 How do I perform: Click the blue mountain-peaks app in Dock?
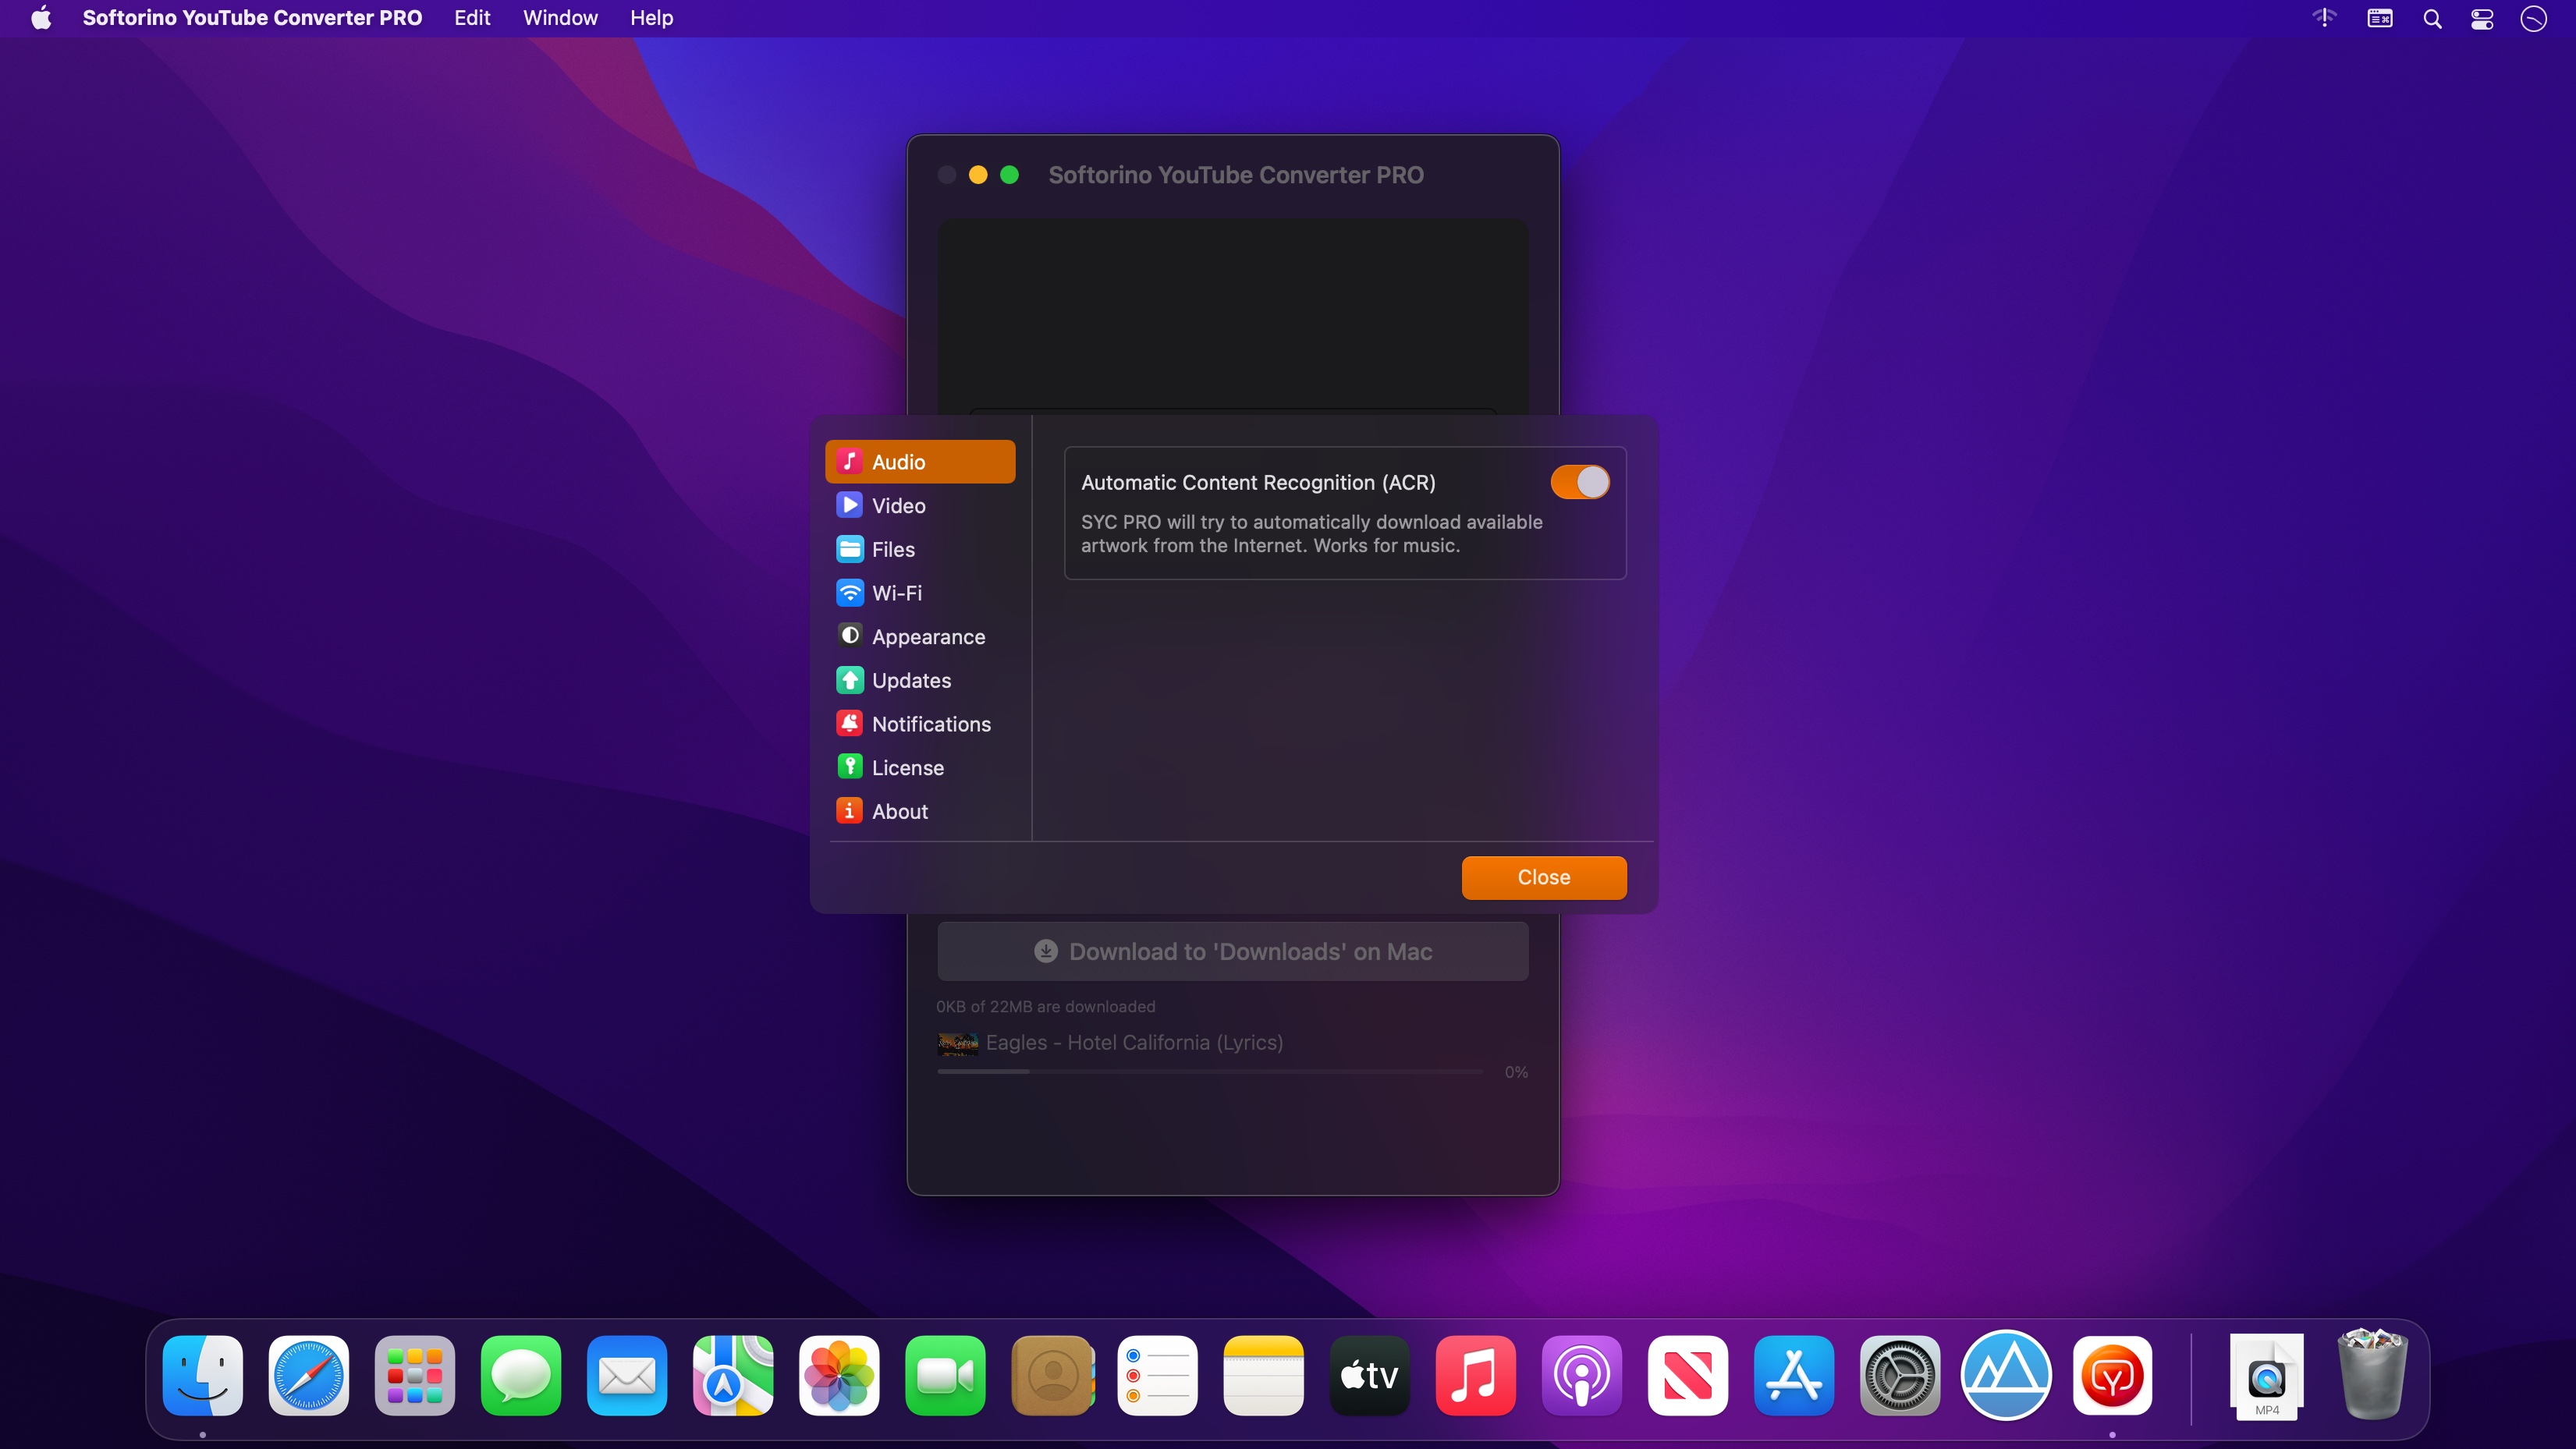coord(2006,1376)
